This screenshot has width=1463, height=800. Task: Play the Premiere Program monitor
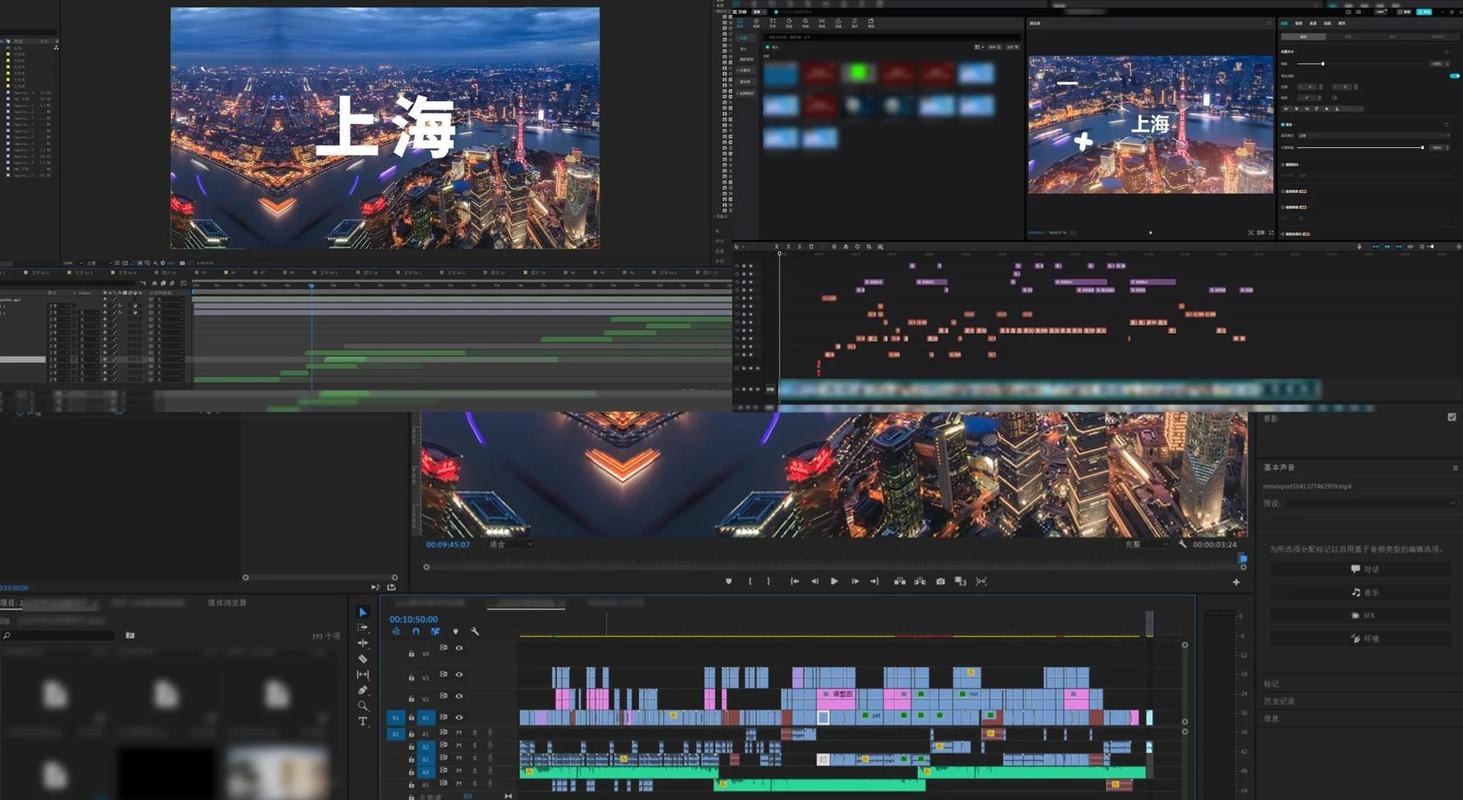[x=835, y=581]
